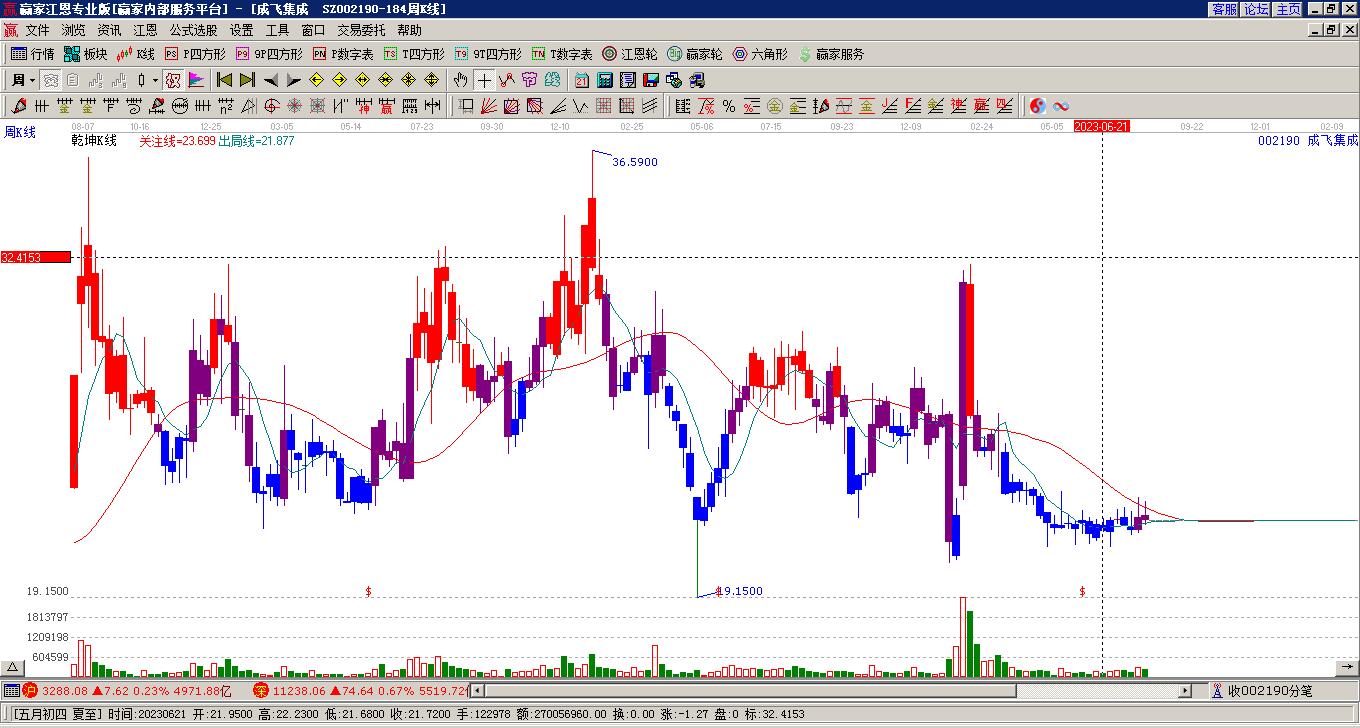
Task: Open the 9P四方形 tool
Action: (269, 54)
